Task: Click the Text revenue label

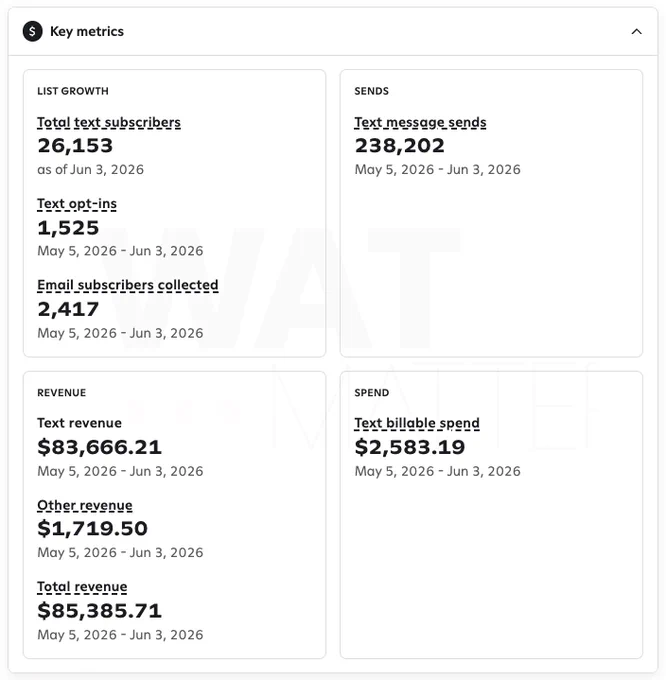Action: [x=79, y=423]
